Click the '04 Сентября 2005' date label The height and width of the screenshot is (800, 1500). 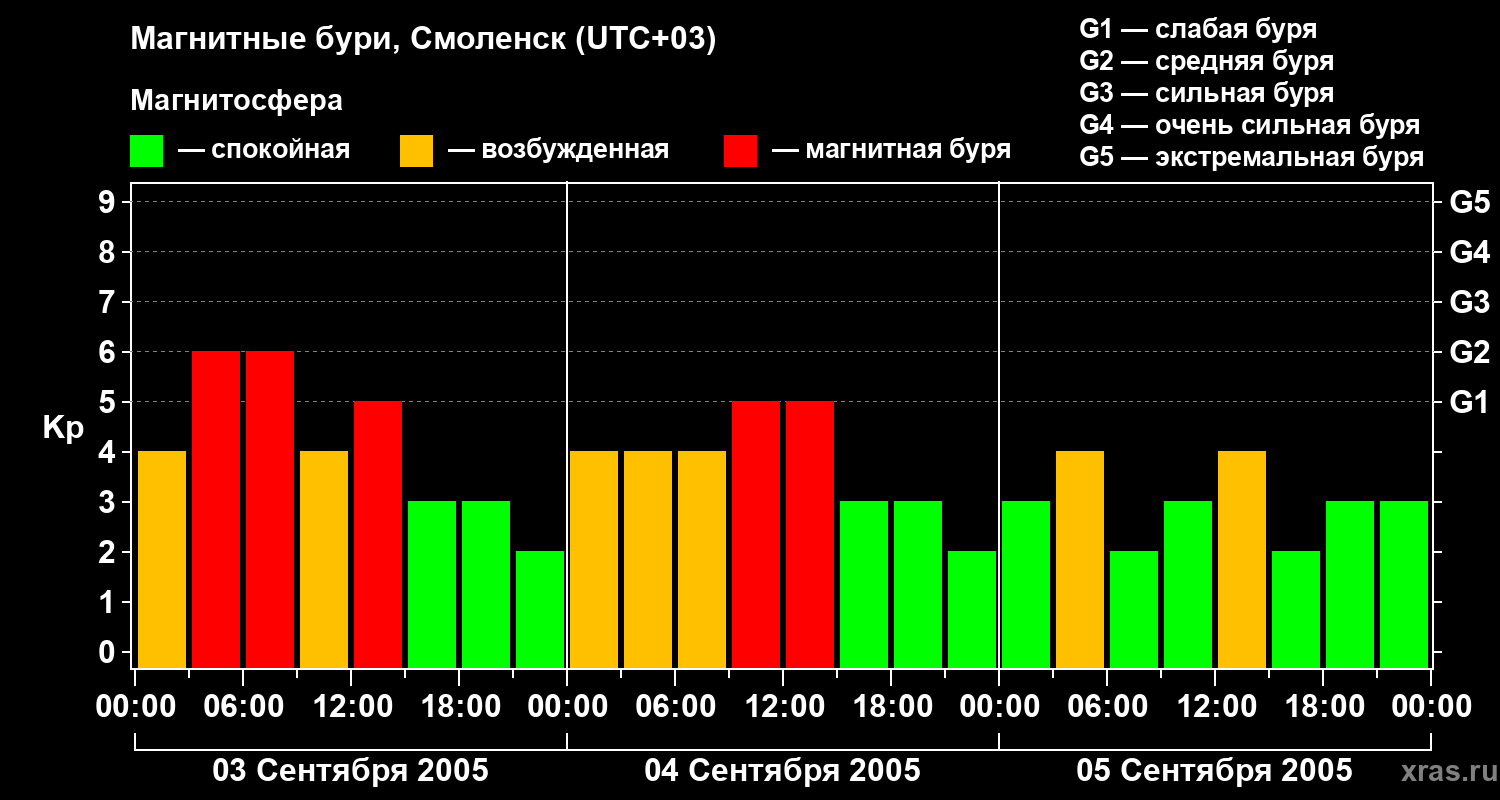pos(783,771)
